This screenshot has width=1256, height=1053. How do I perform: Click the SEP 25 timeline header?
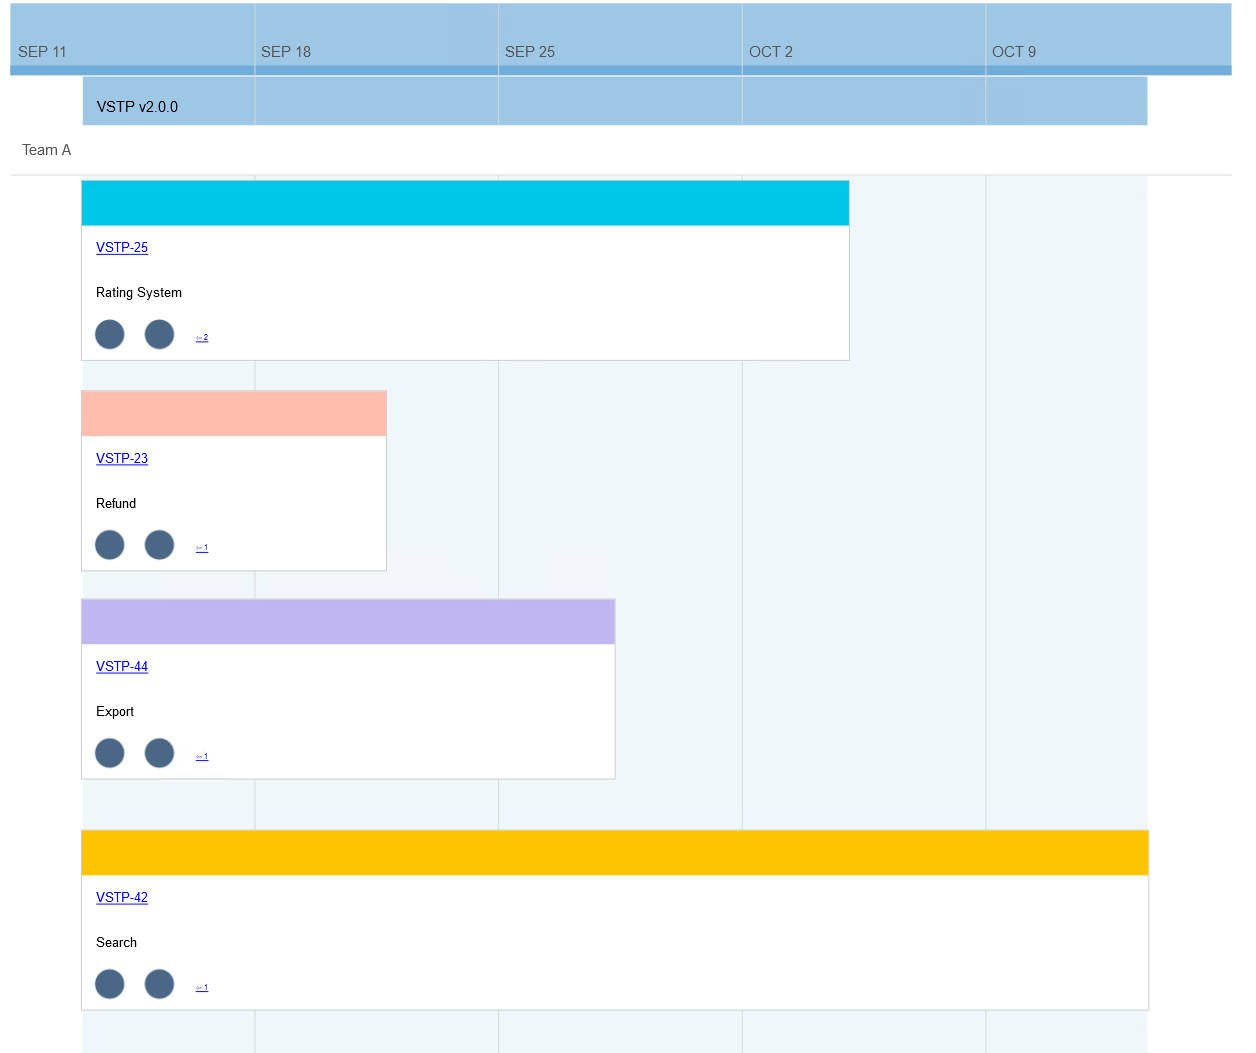coord(530,52)
